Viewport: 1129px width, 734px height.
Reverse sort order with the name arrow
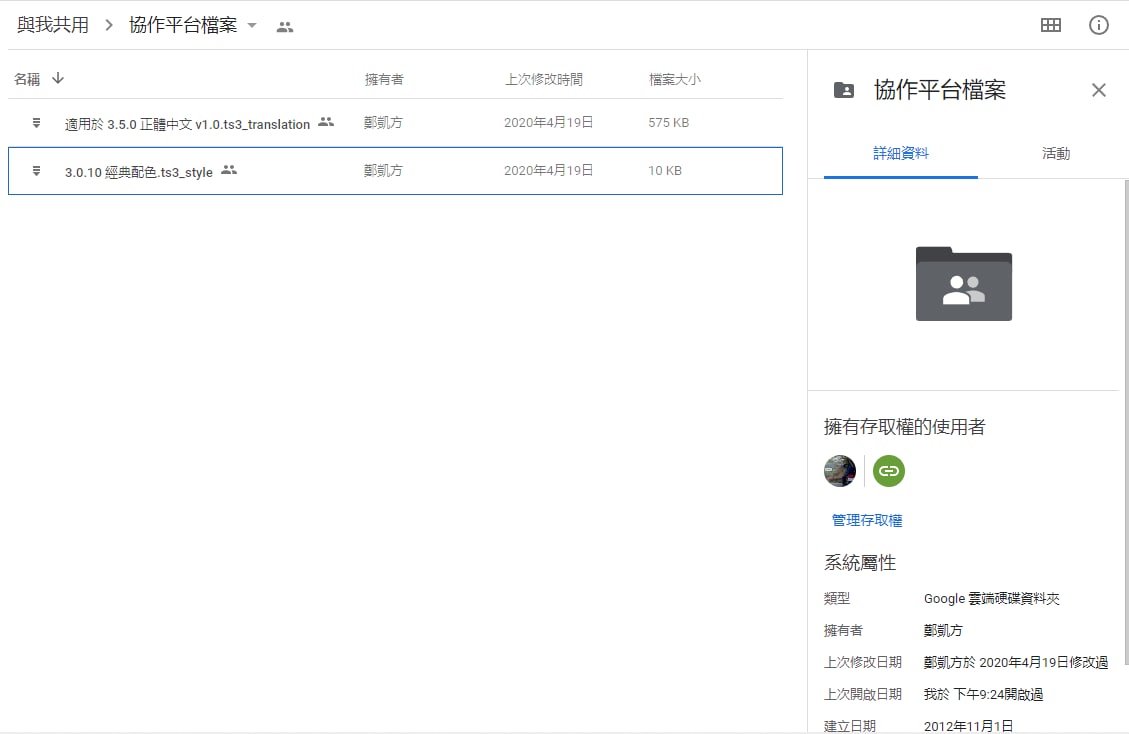tap(58, 78)
